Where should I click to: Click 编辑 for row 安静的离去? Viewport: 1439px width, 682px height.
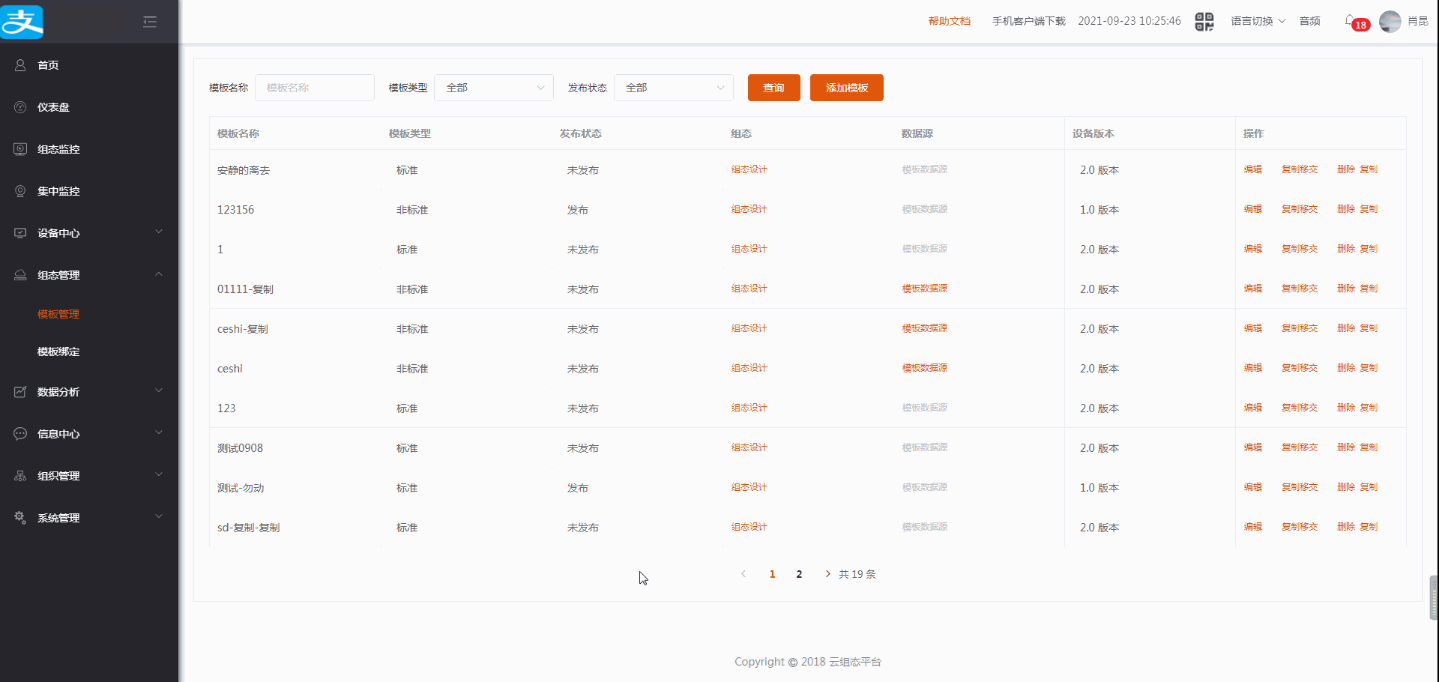(x=1253, y=170)
